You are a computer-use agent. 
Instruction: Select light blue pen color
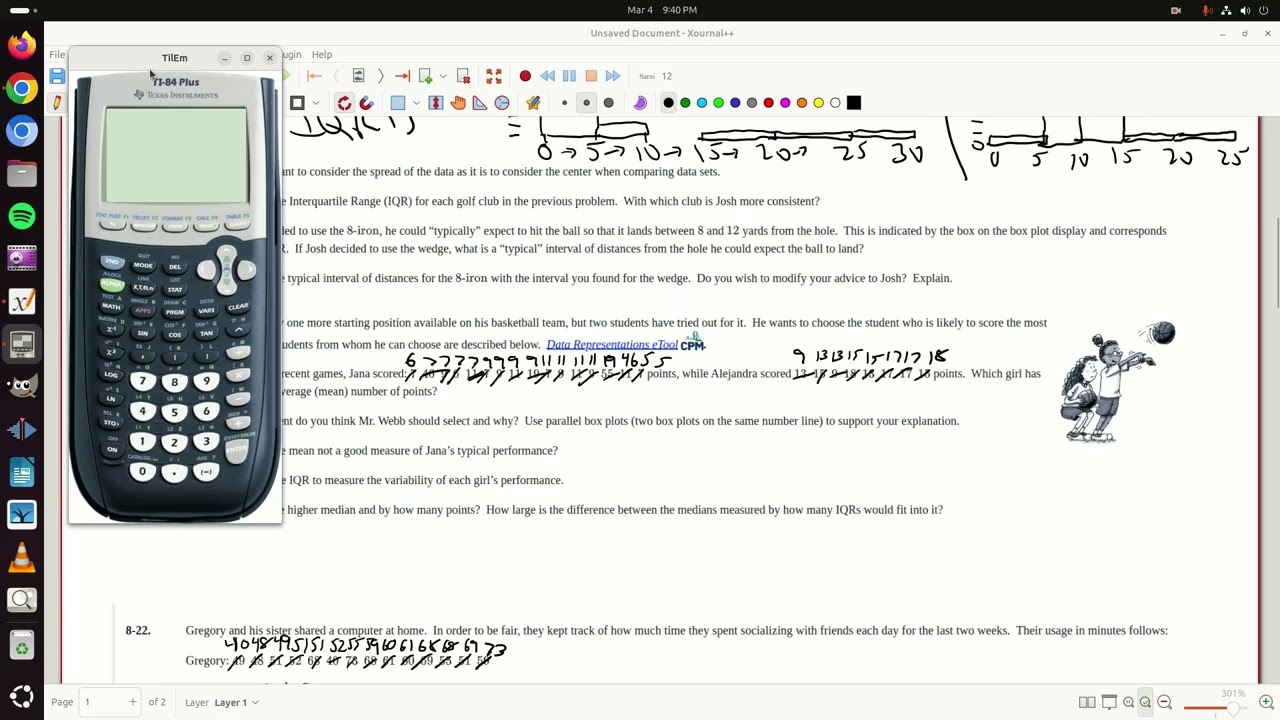[x=702, y=103]
